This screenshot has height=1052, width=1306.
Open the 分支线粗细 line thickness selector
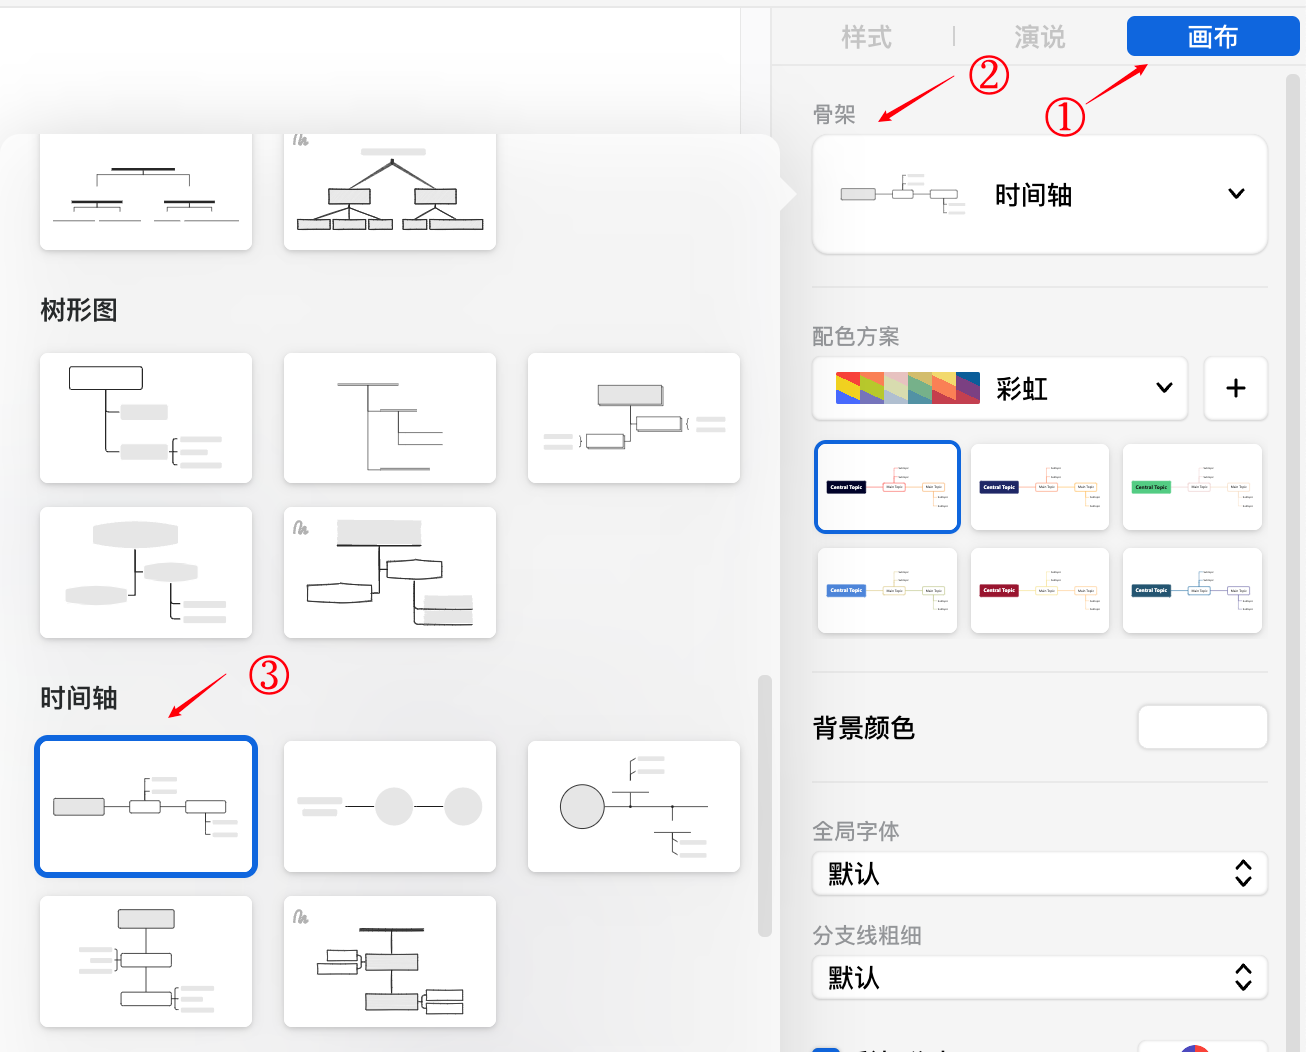(1039, 977)
